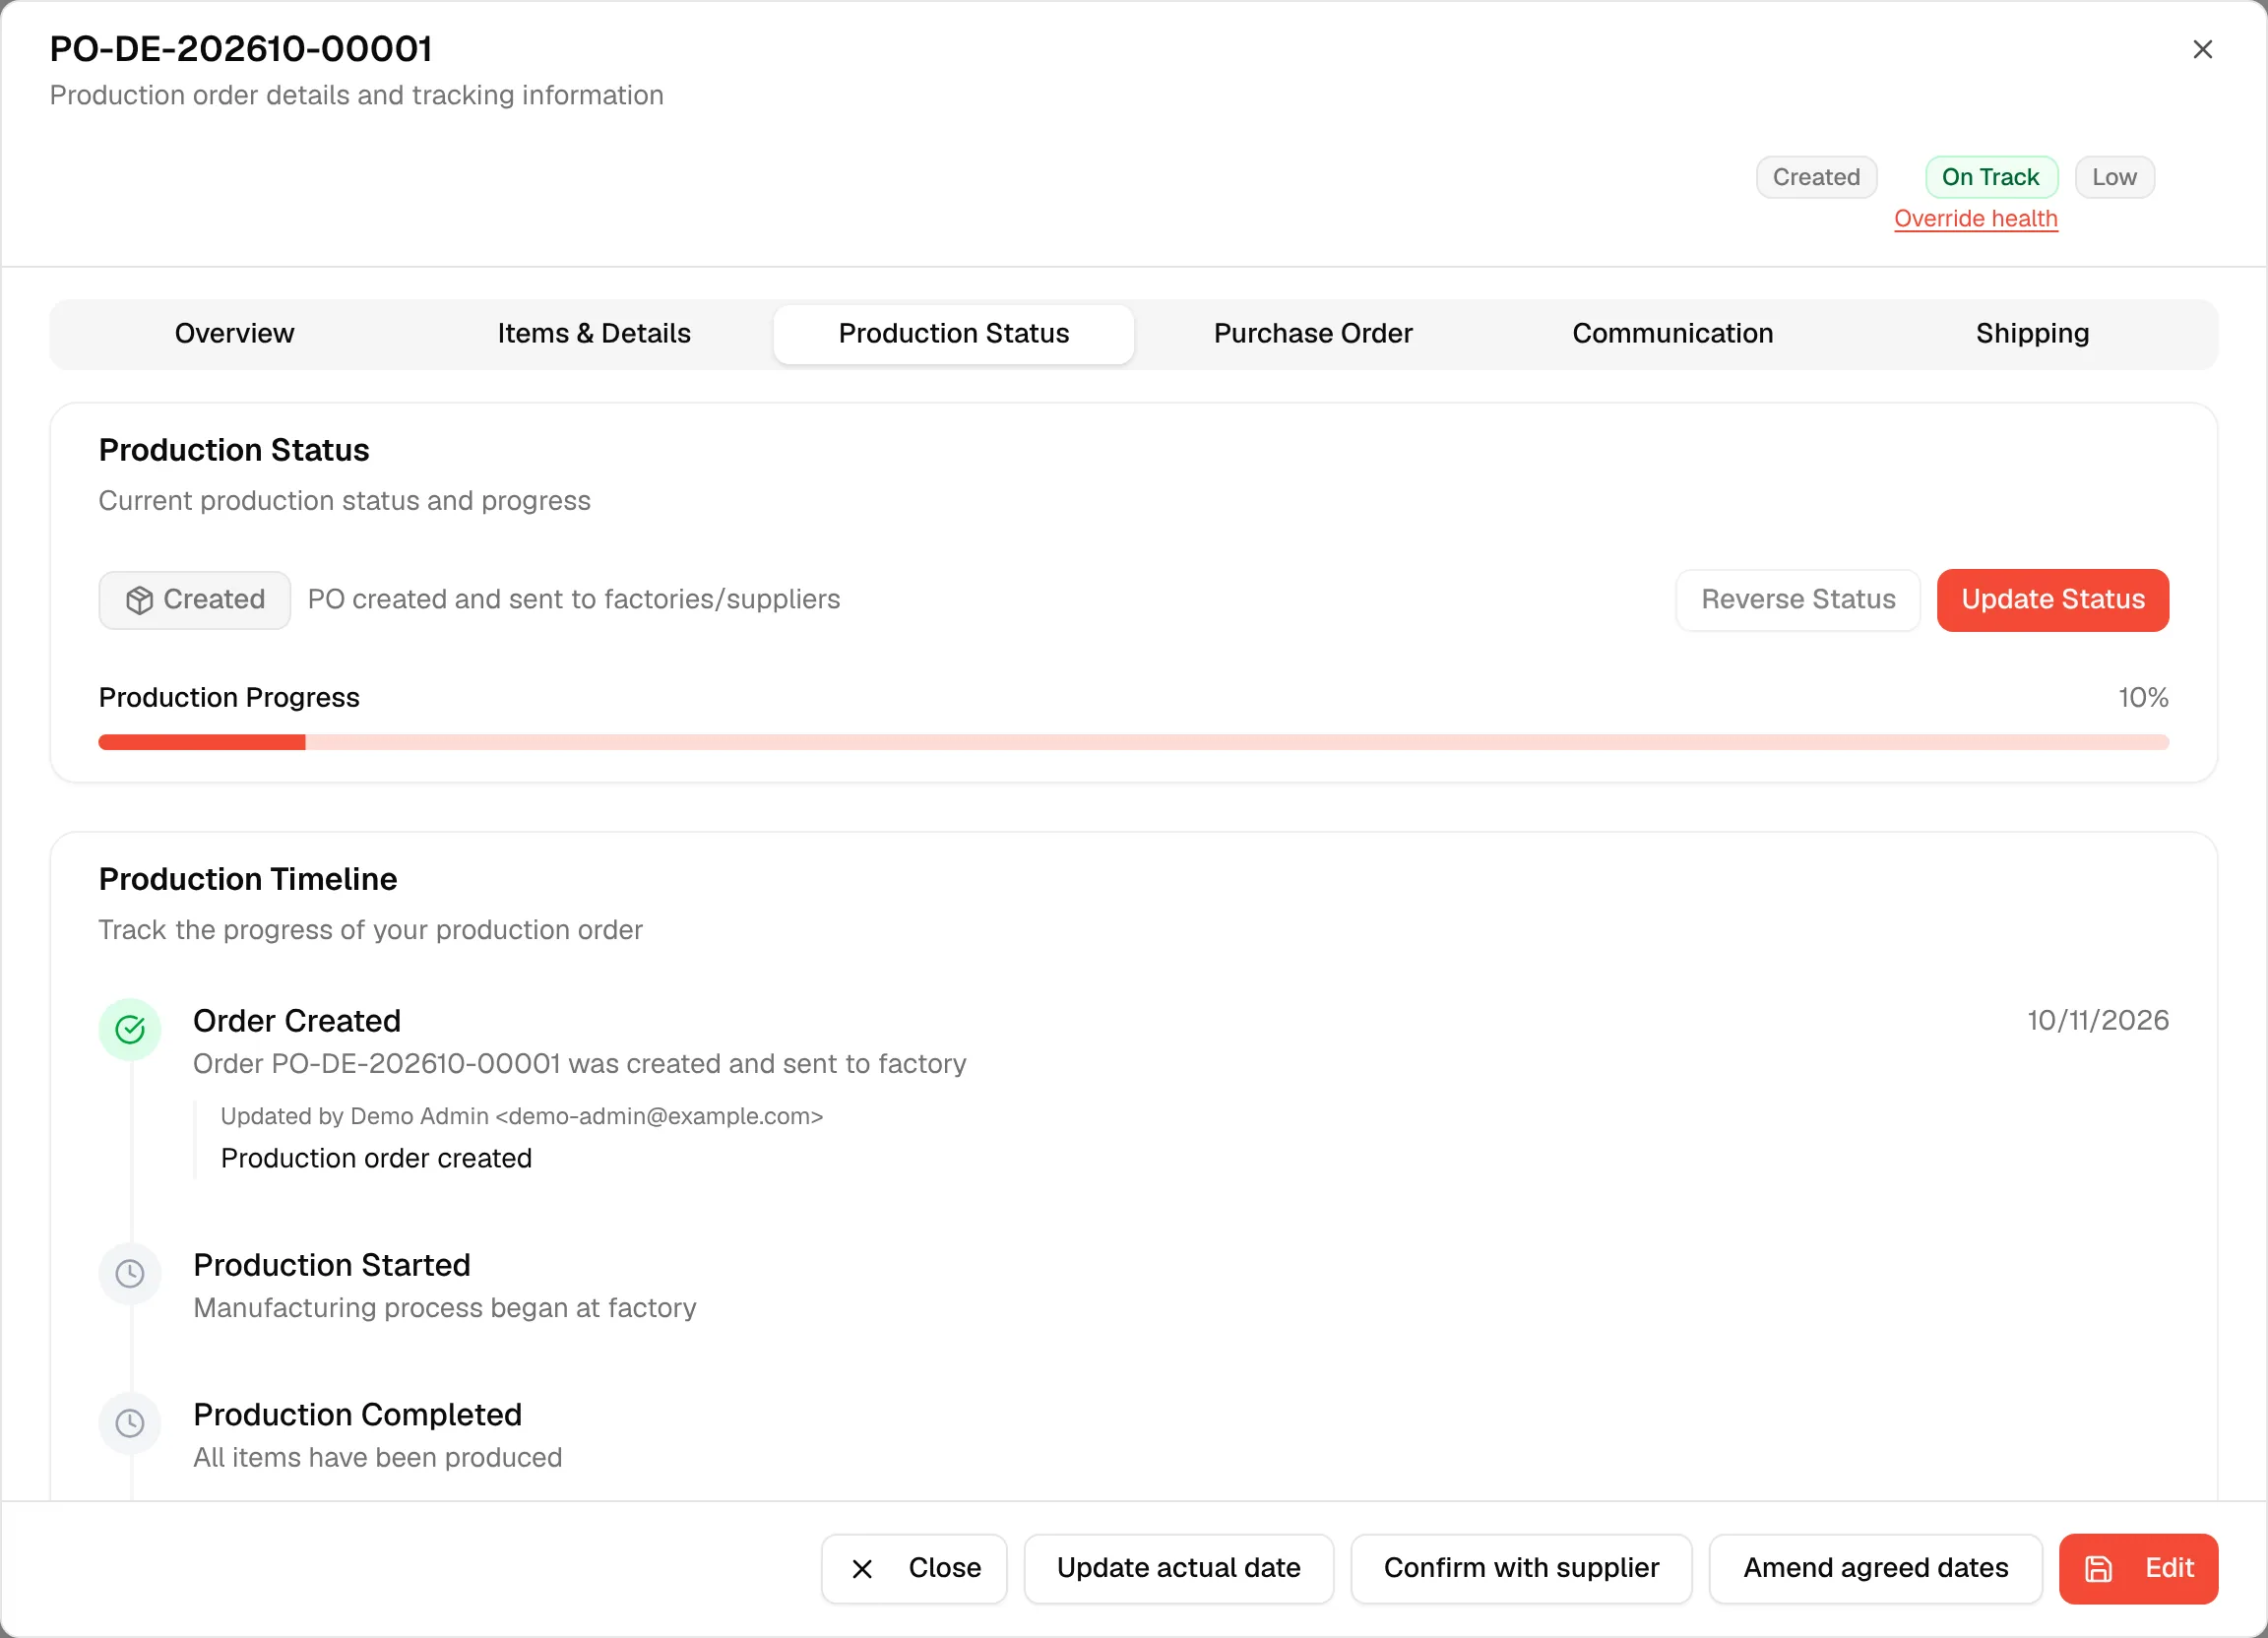Click the Low priority badge

2114,177
